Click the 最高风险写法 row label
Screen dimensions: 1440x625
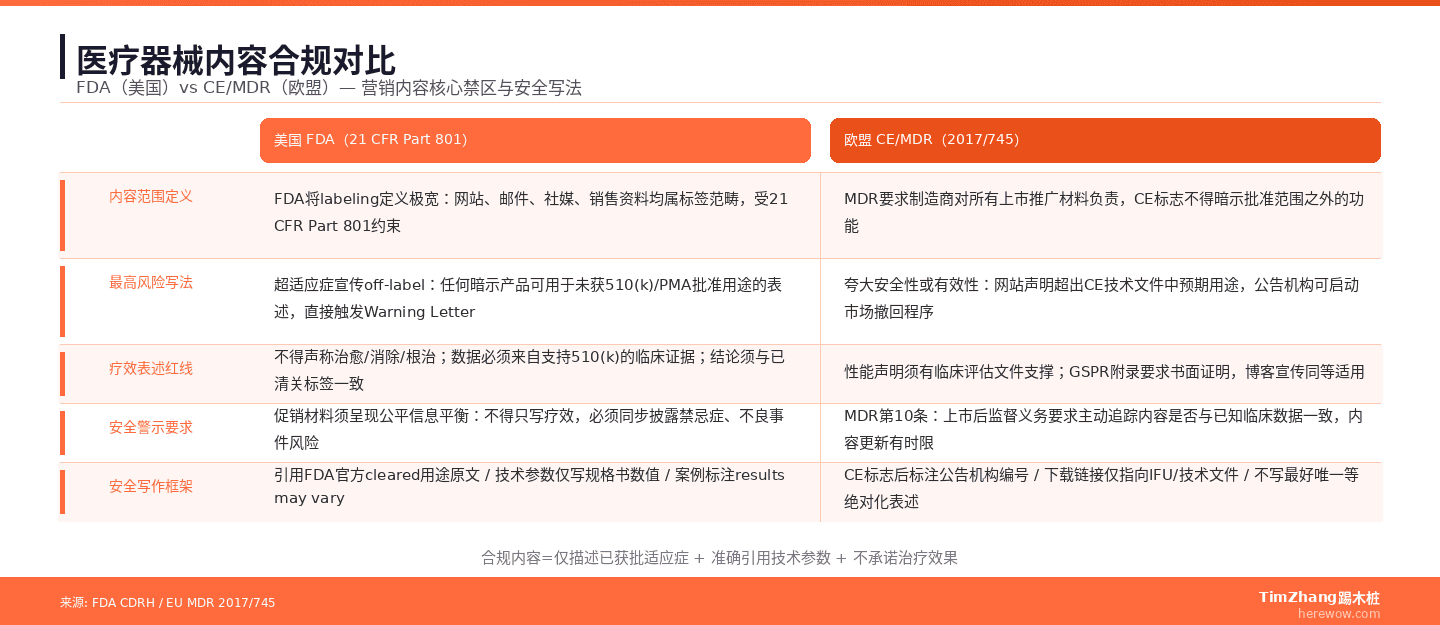click(x=151, y=283)
